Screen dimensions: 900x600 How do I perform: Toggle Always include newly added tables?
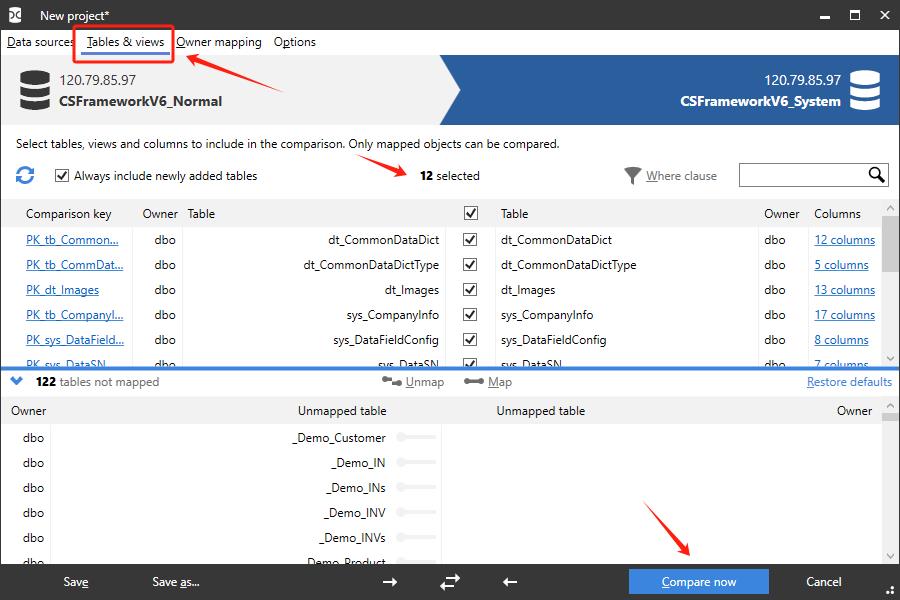[x=62, y=176]
